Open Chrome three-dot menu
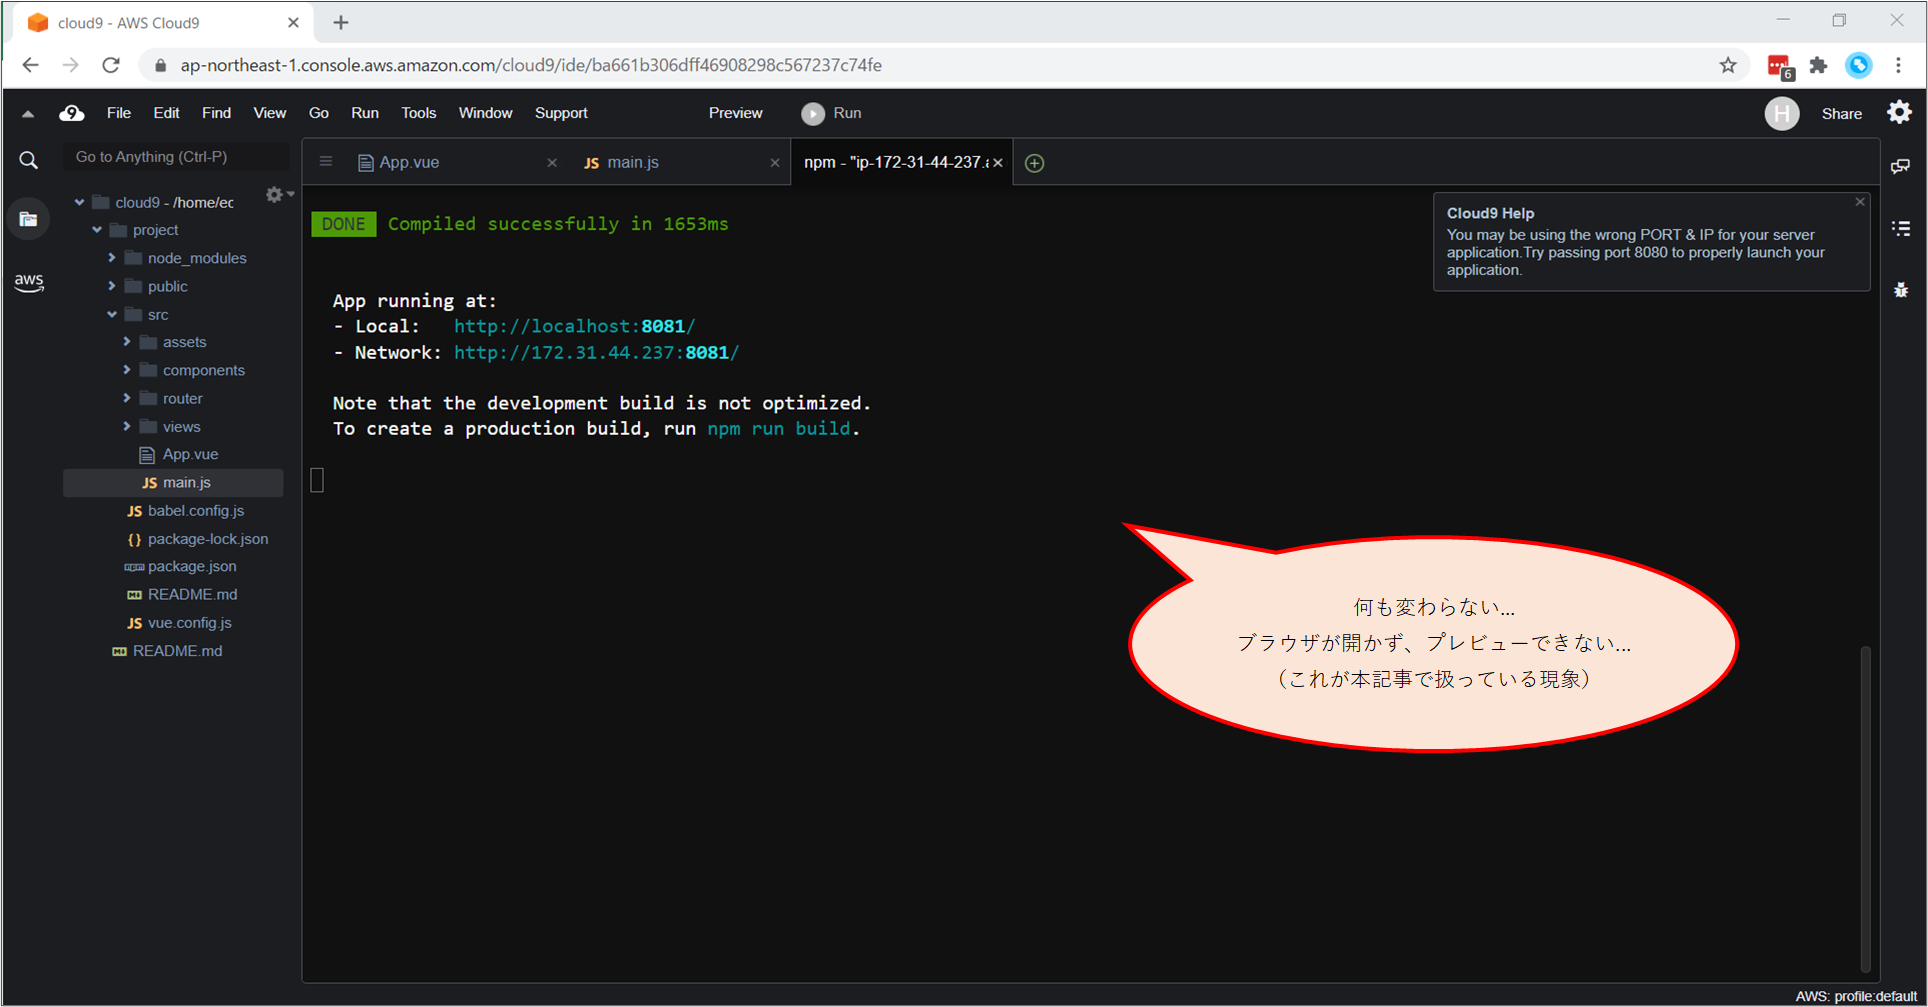The image size is (1928, 1007). (1898, 65)
